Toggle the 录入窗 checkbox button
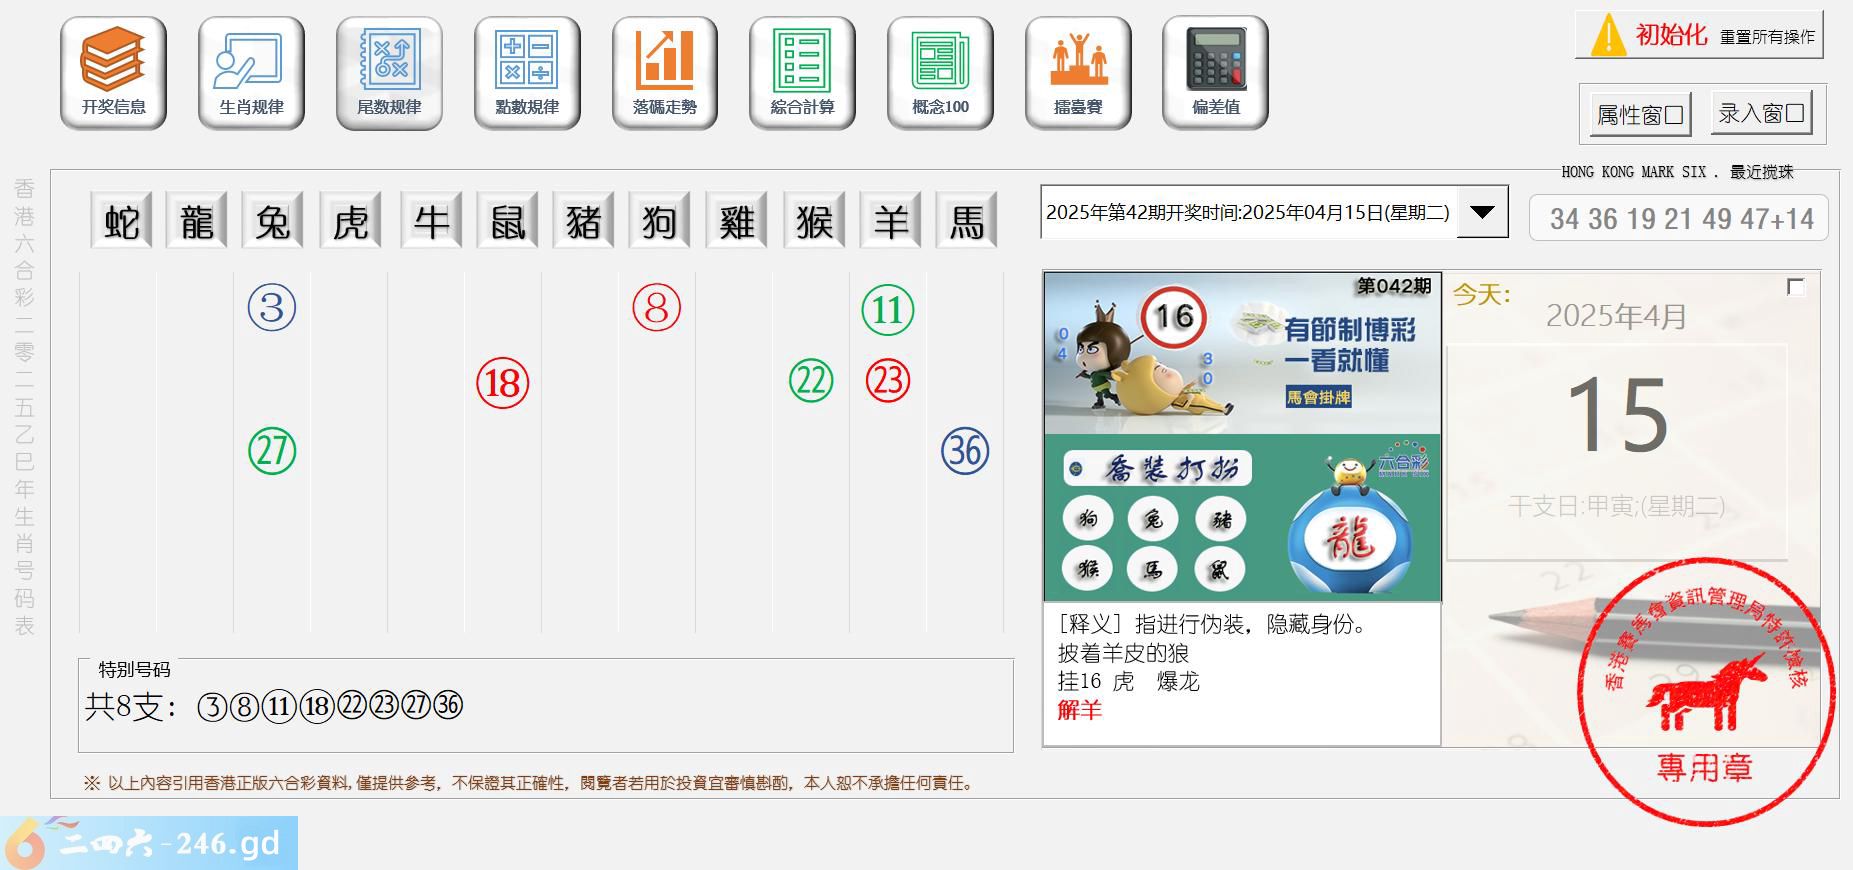The height and width of the screenshot is (870, 1853). [x=1761, y=114]
